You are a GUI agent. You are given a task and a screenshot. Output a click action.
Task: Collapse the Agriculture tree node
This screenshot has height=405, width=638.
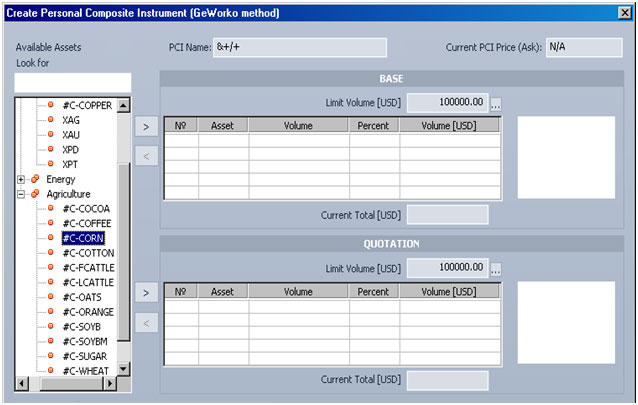click(x=21, y=194)
